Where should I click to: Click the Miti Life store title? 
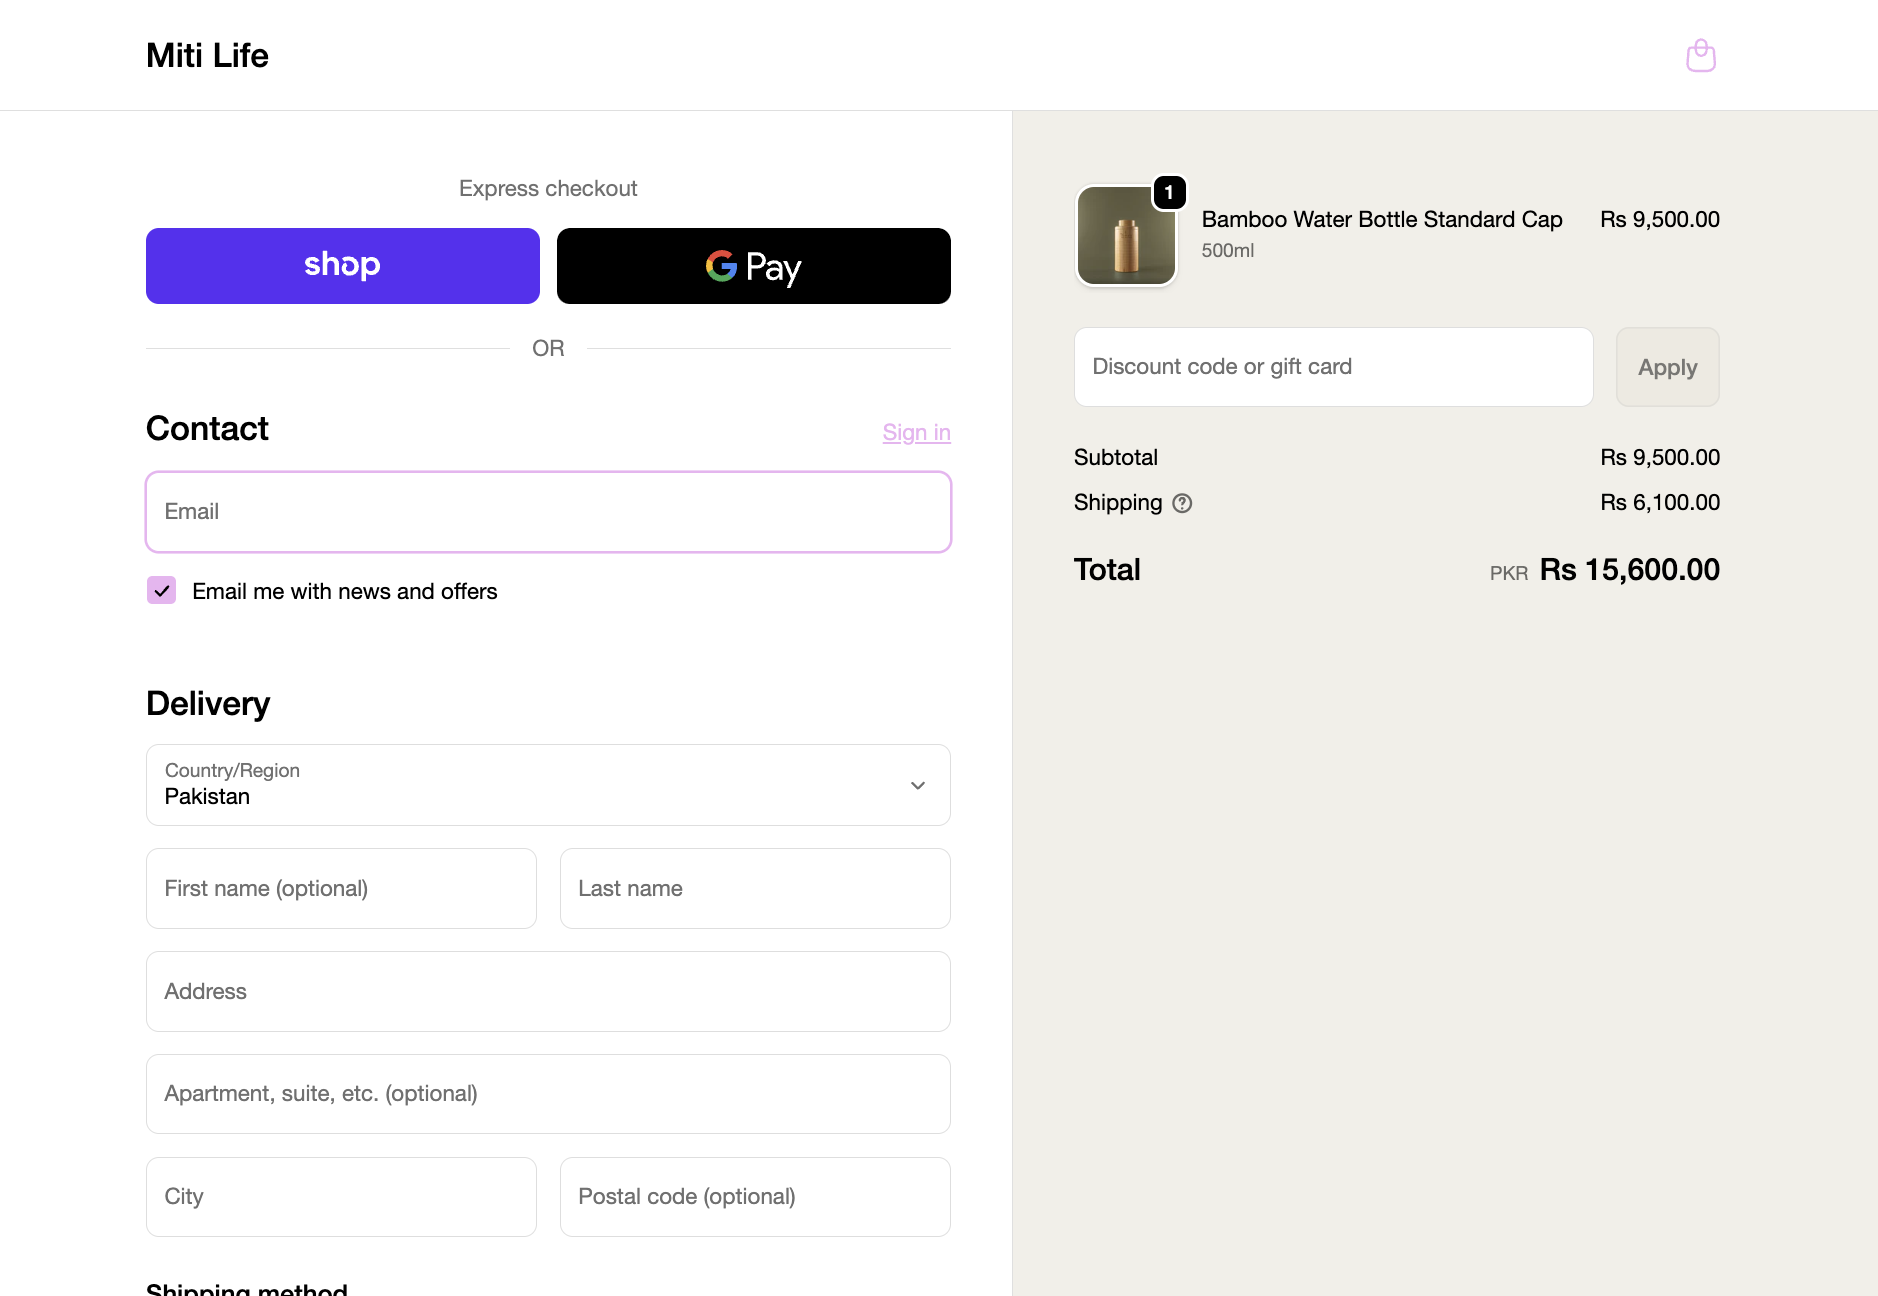(x=207, y=56)
